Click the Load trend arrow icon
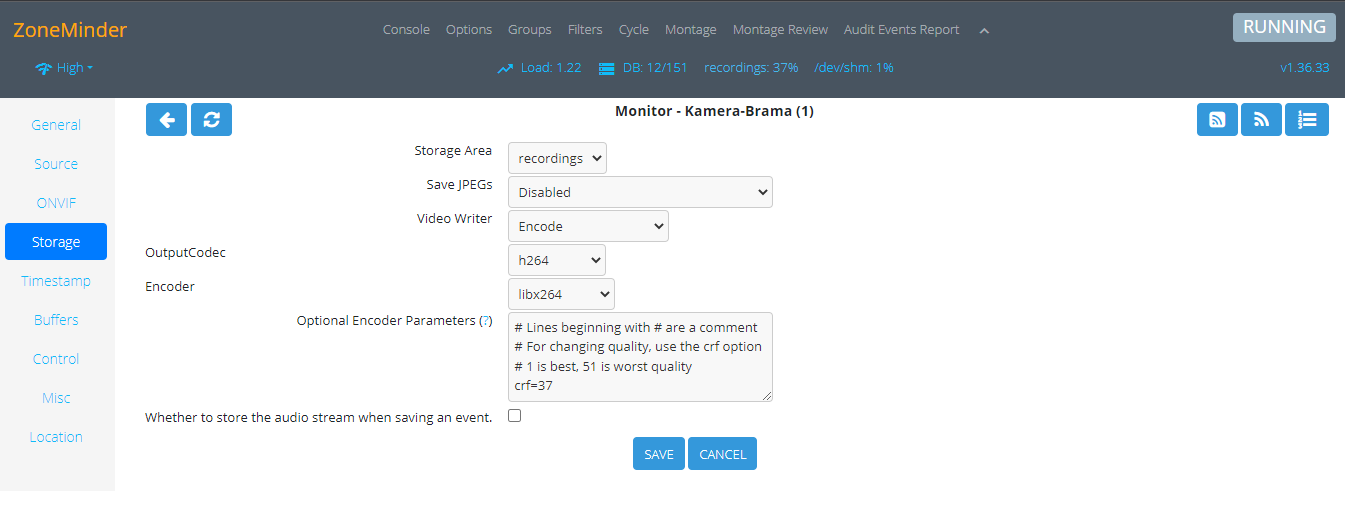Viewport: 1345px width, 523px height. [x=505, y=68]
